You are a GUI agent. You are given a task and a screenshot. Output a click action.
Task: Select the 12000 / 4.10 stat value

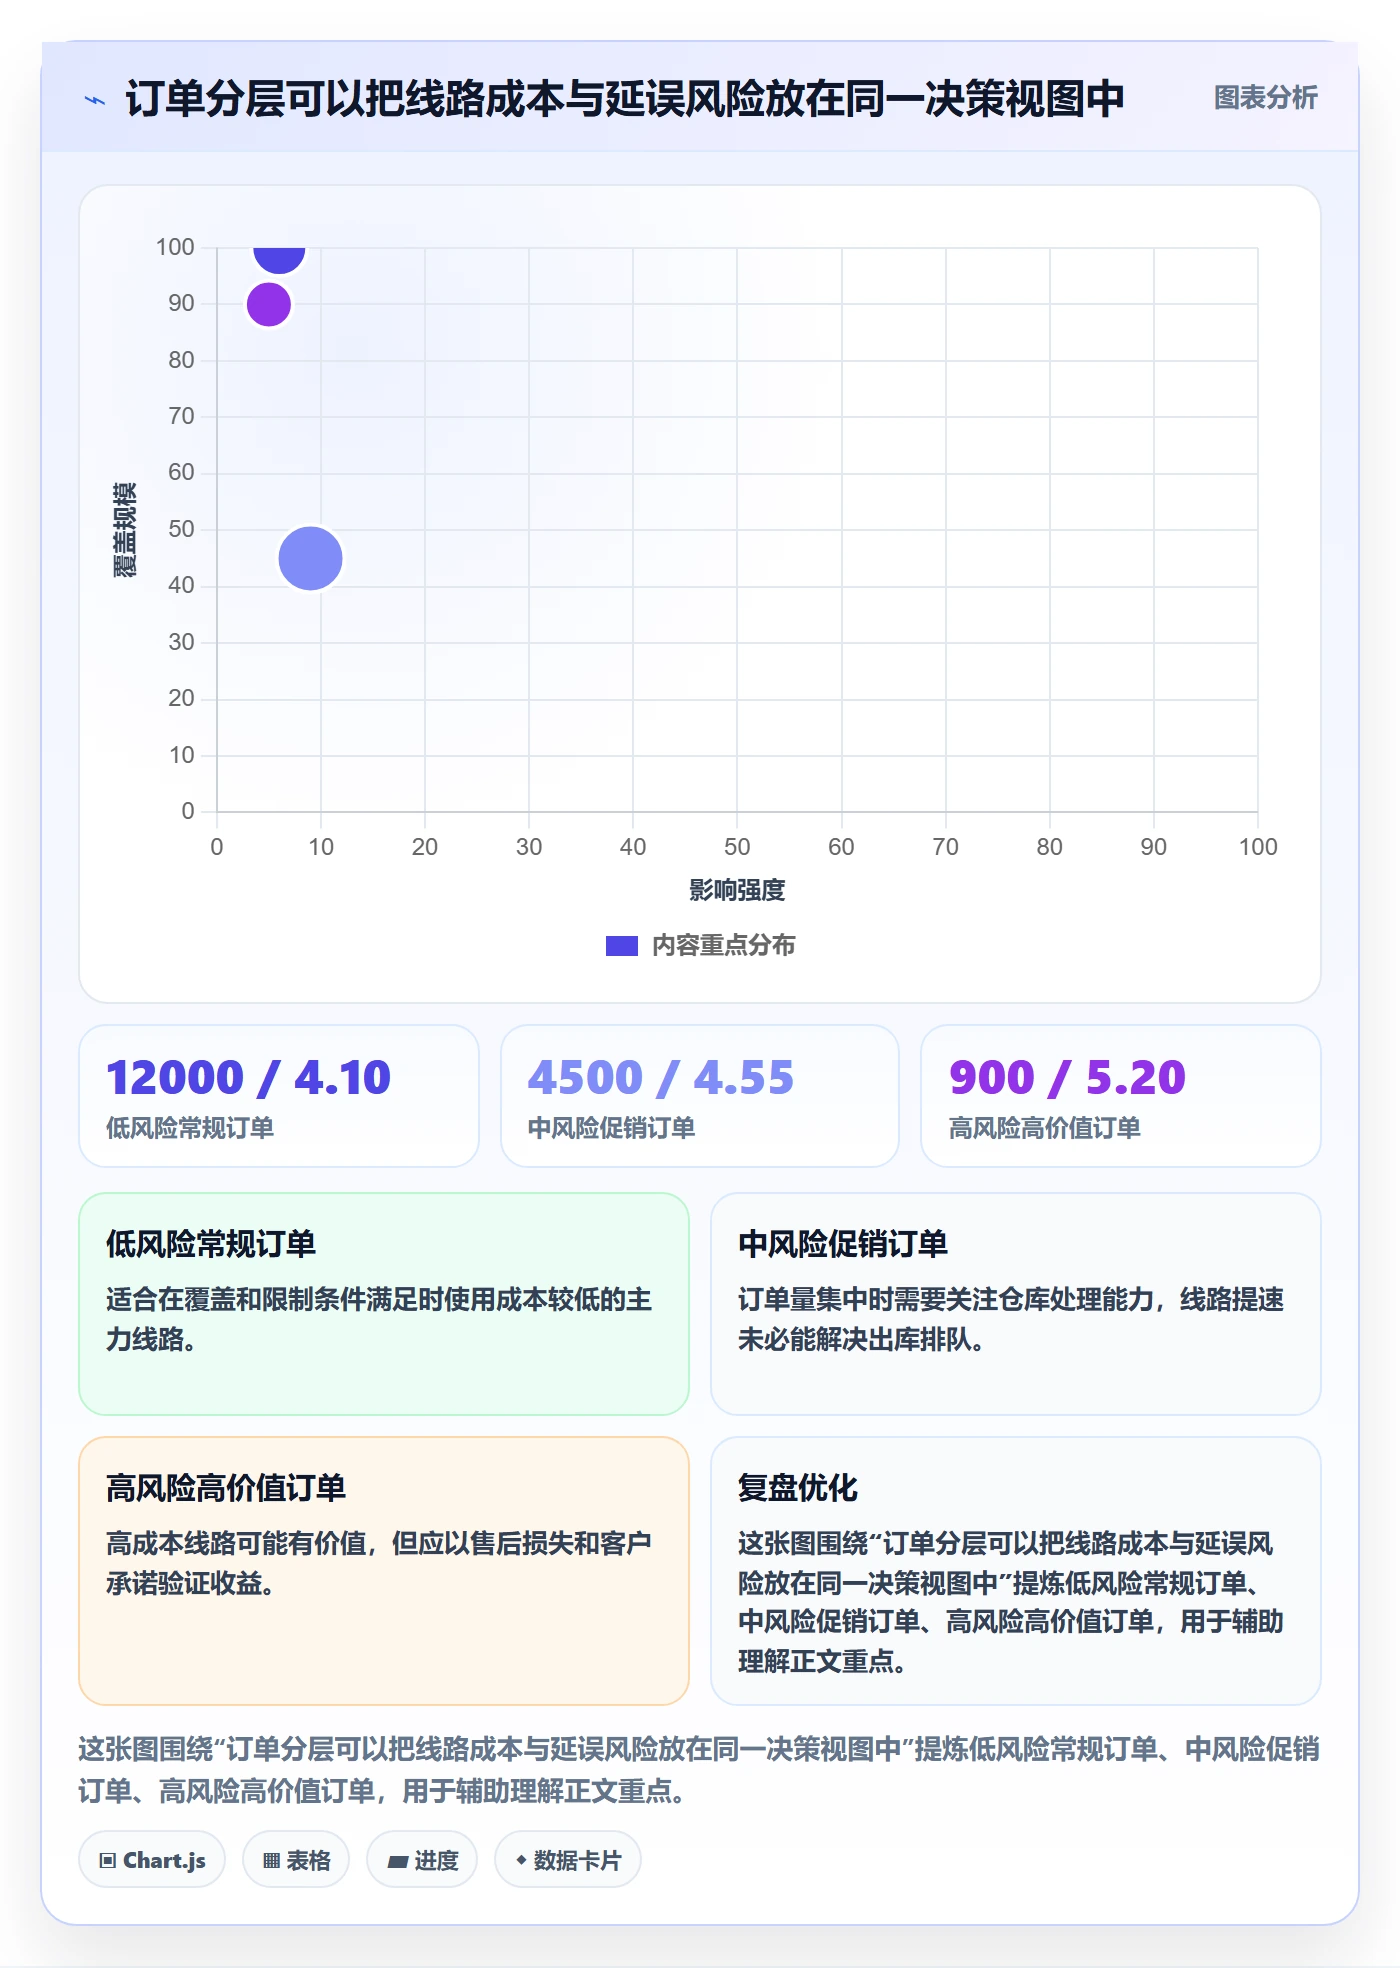(x=249, y=1078)
